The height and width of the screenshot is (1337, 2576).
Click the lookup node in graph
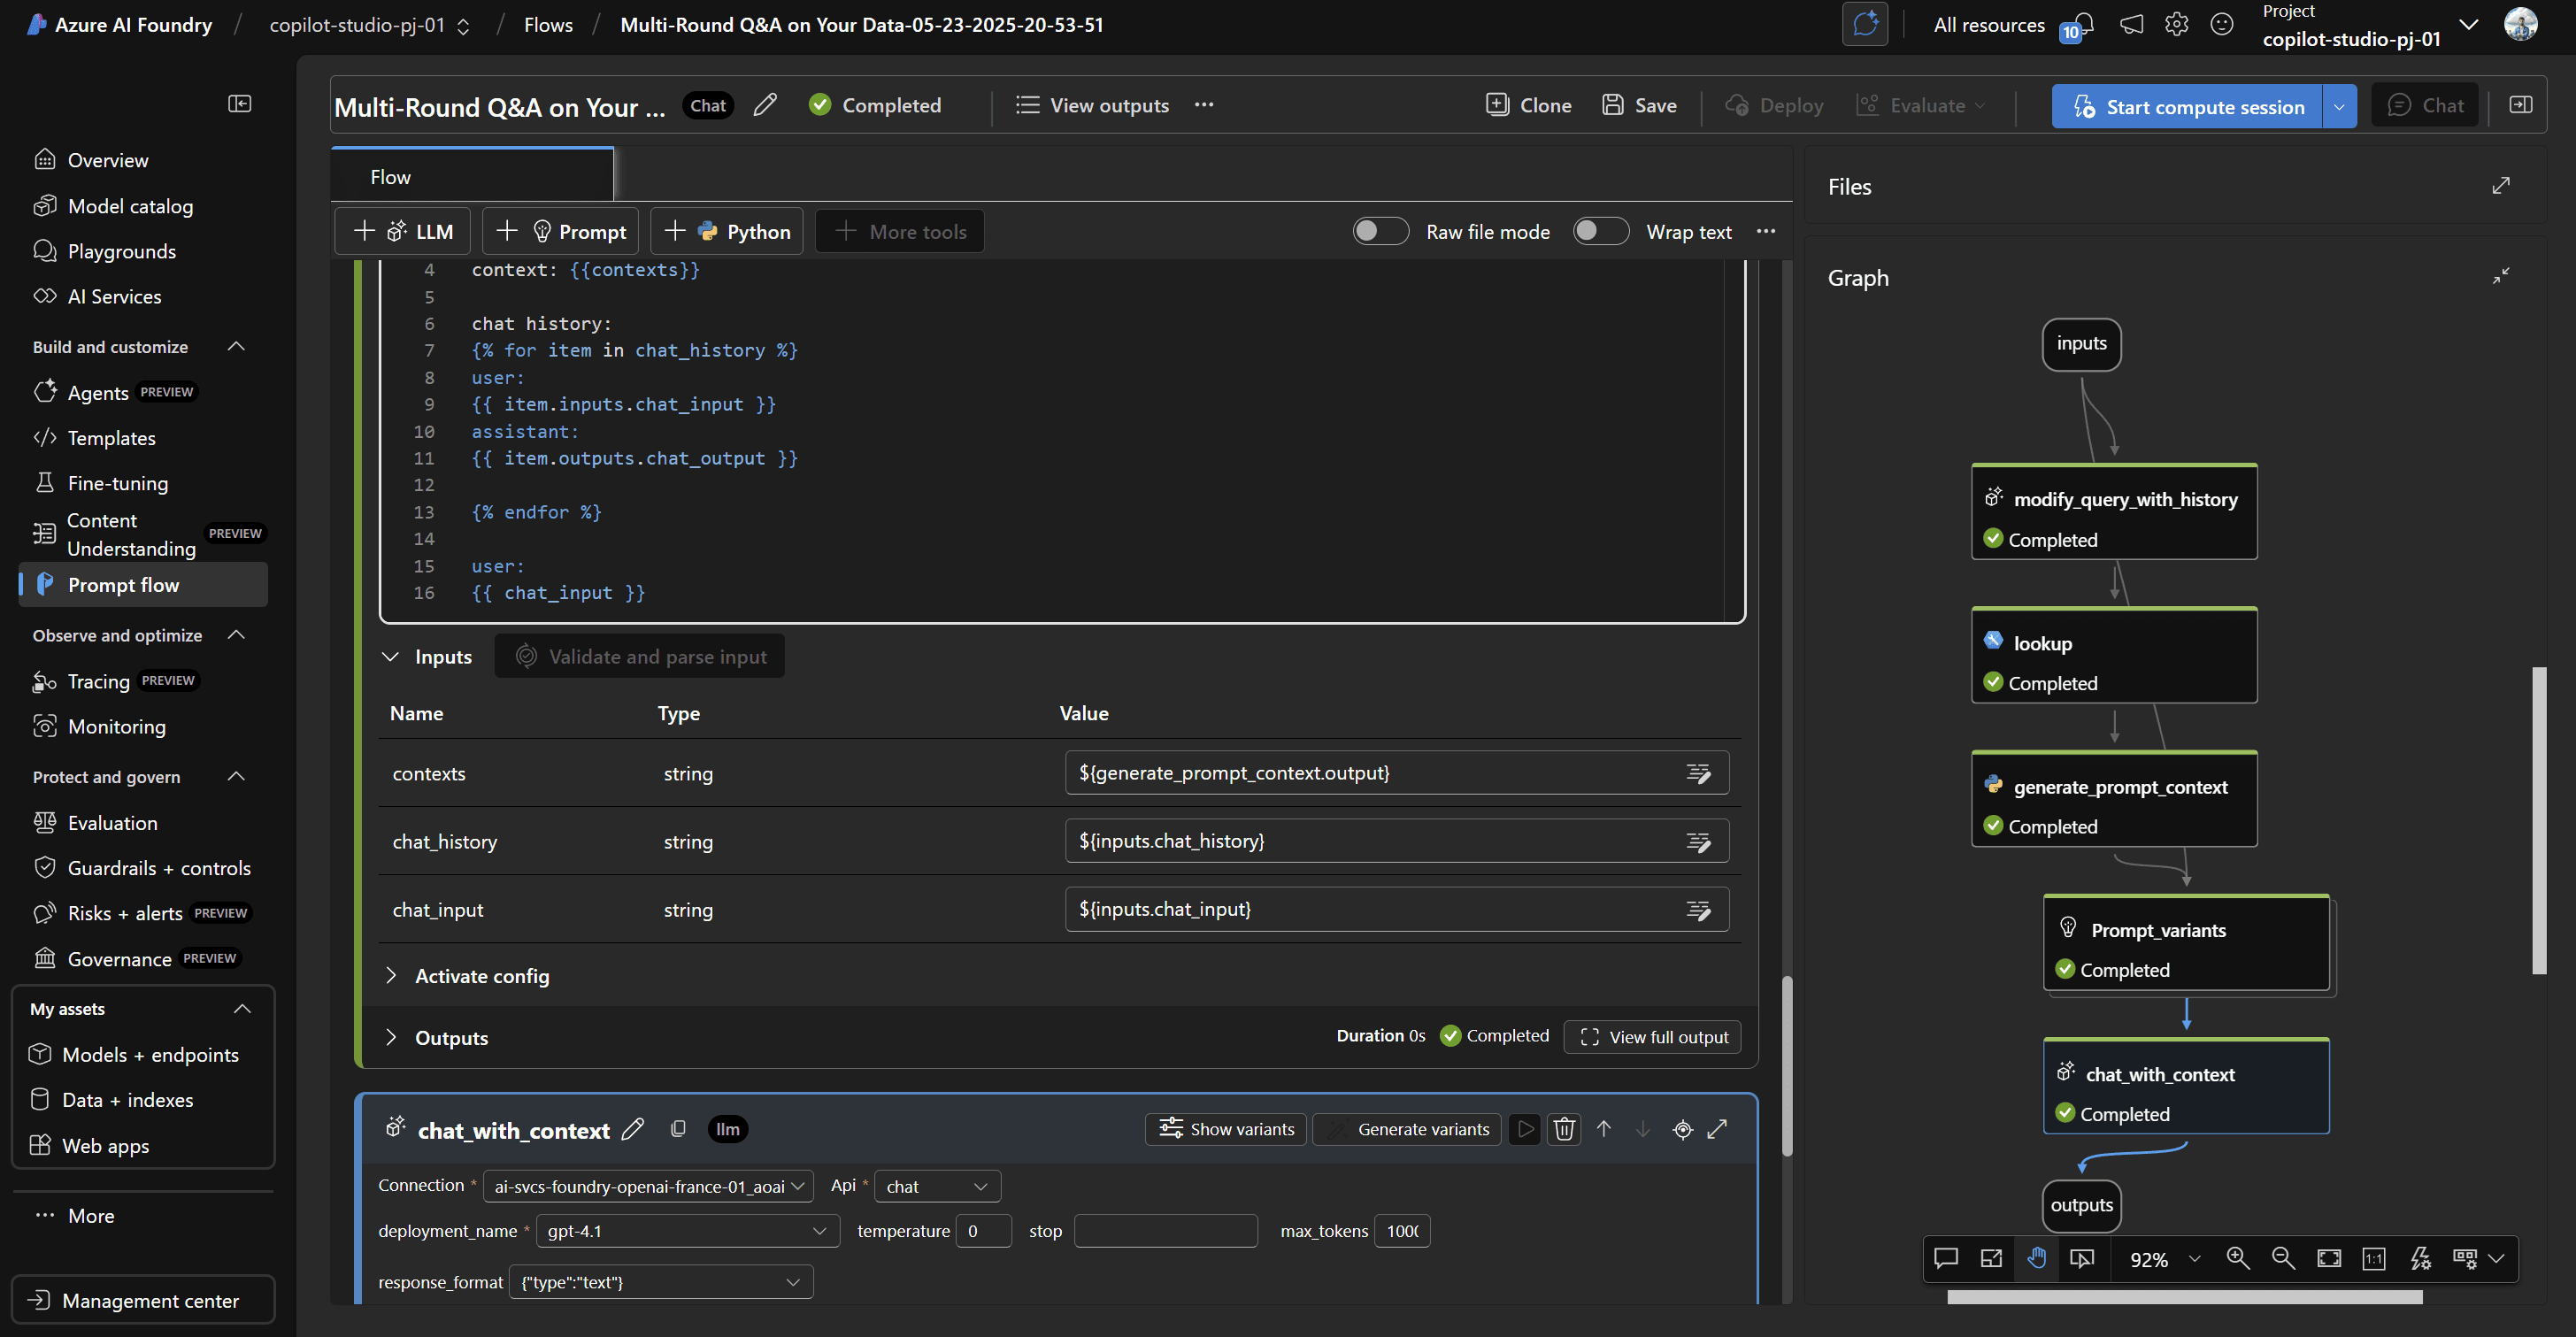tap(2114, 656)
